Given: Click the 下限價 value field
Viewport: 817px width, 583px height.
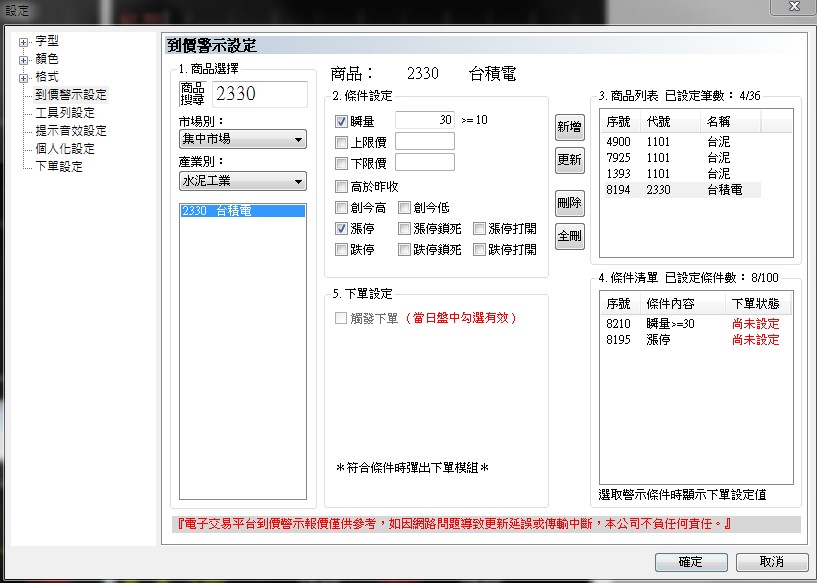Looking at the screenshot, I should (424, 162).
